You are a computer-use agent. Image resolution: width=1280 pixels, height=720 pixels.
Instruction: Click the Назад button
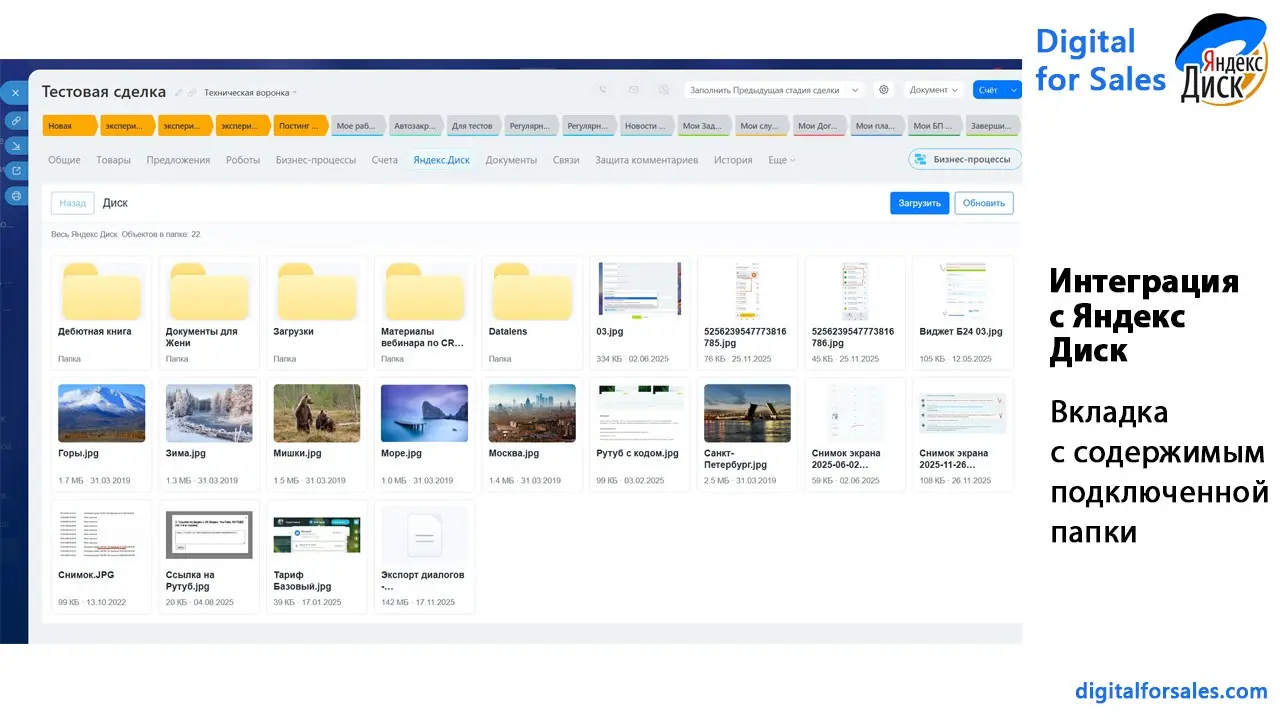tap(73, 203)
